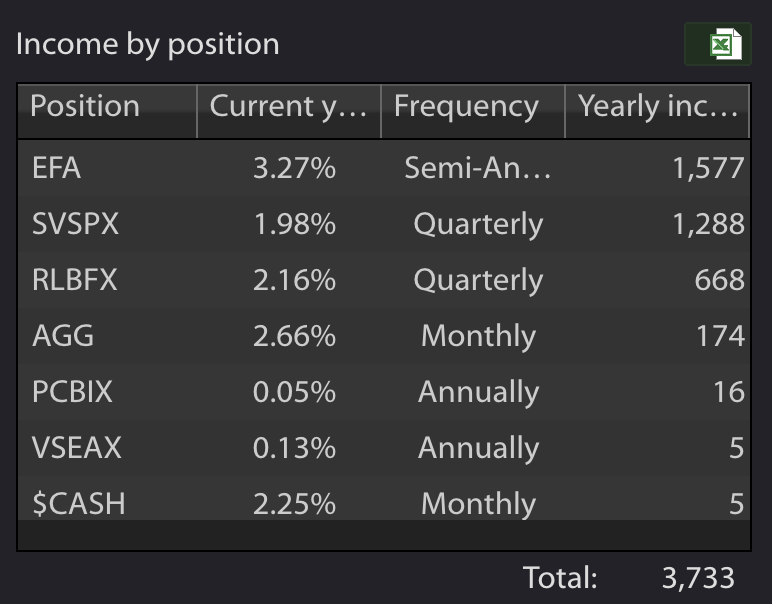Select the EFA position row
The height and width of the screenshot is (604, 772).
tap(384, 168)
